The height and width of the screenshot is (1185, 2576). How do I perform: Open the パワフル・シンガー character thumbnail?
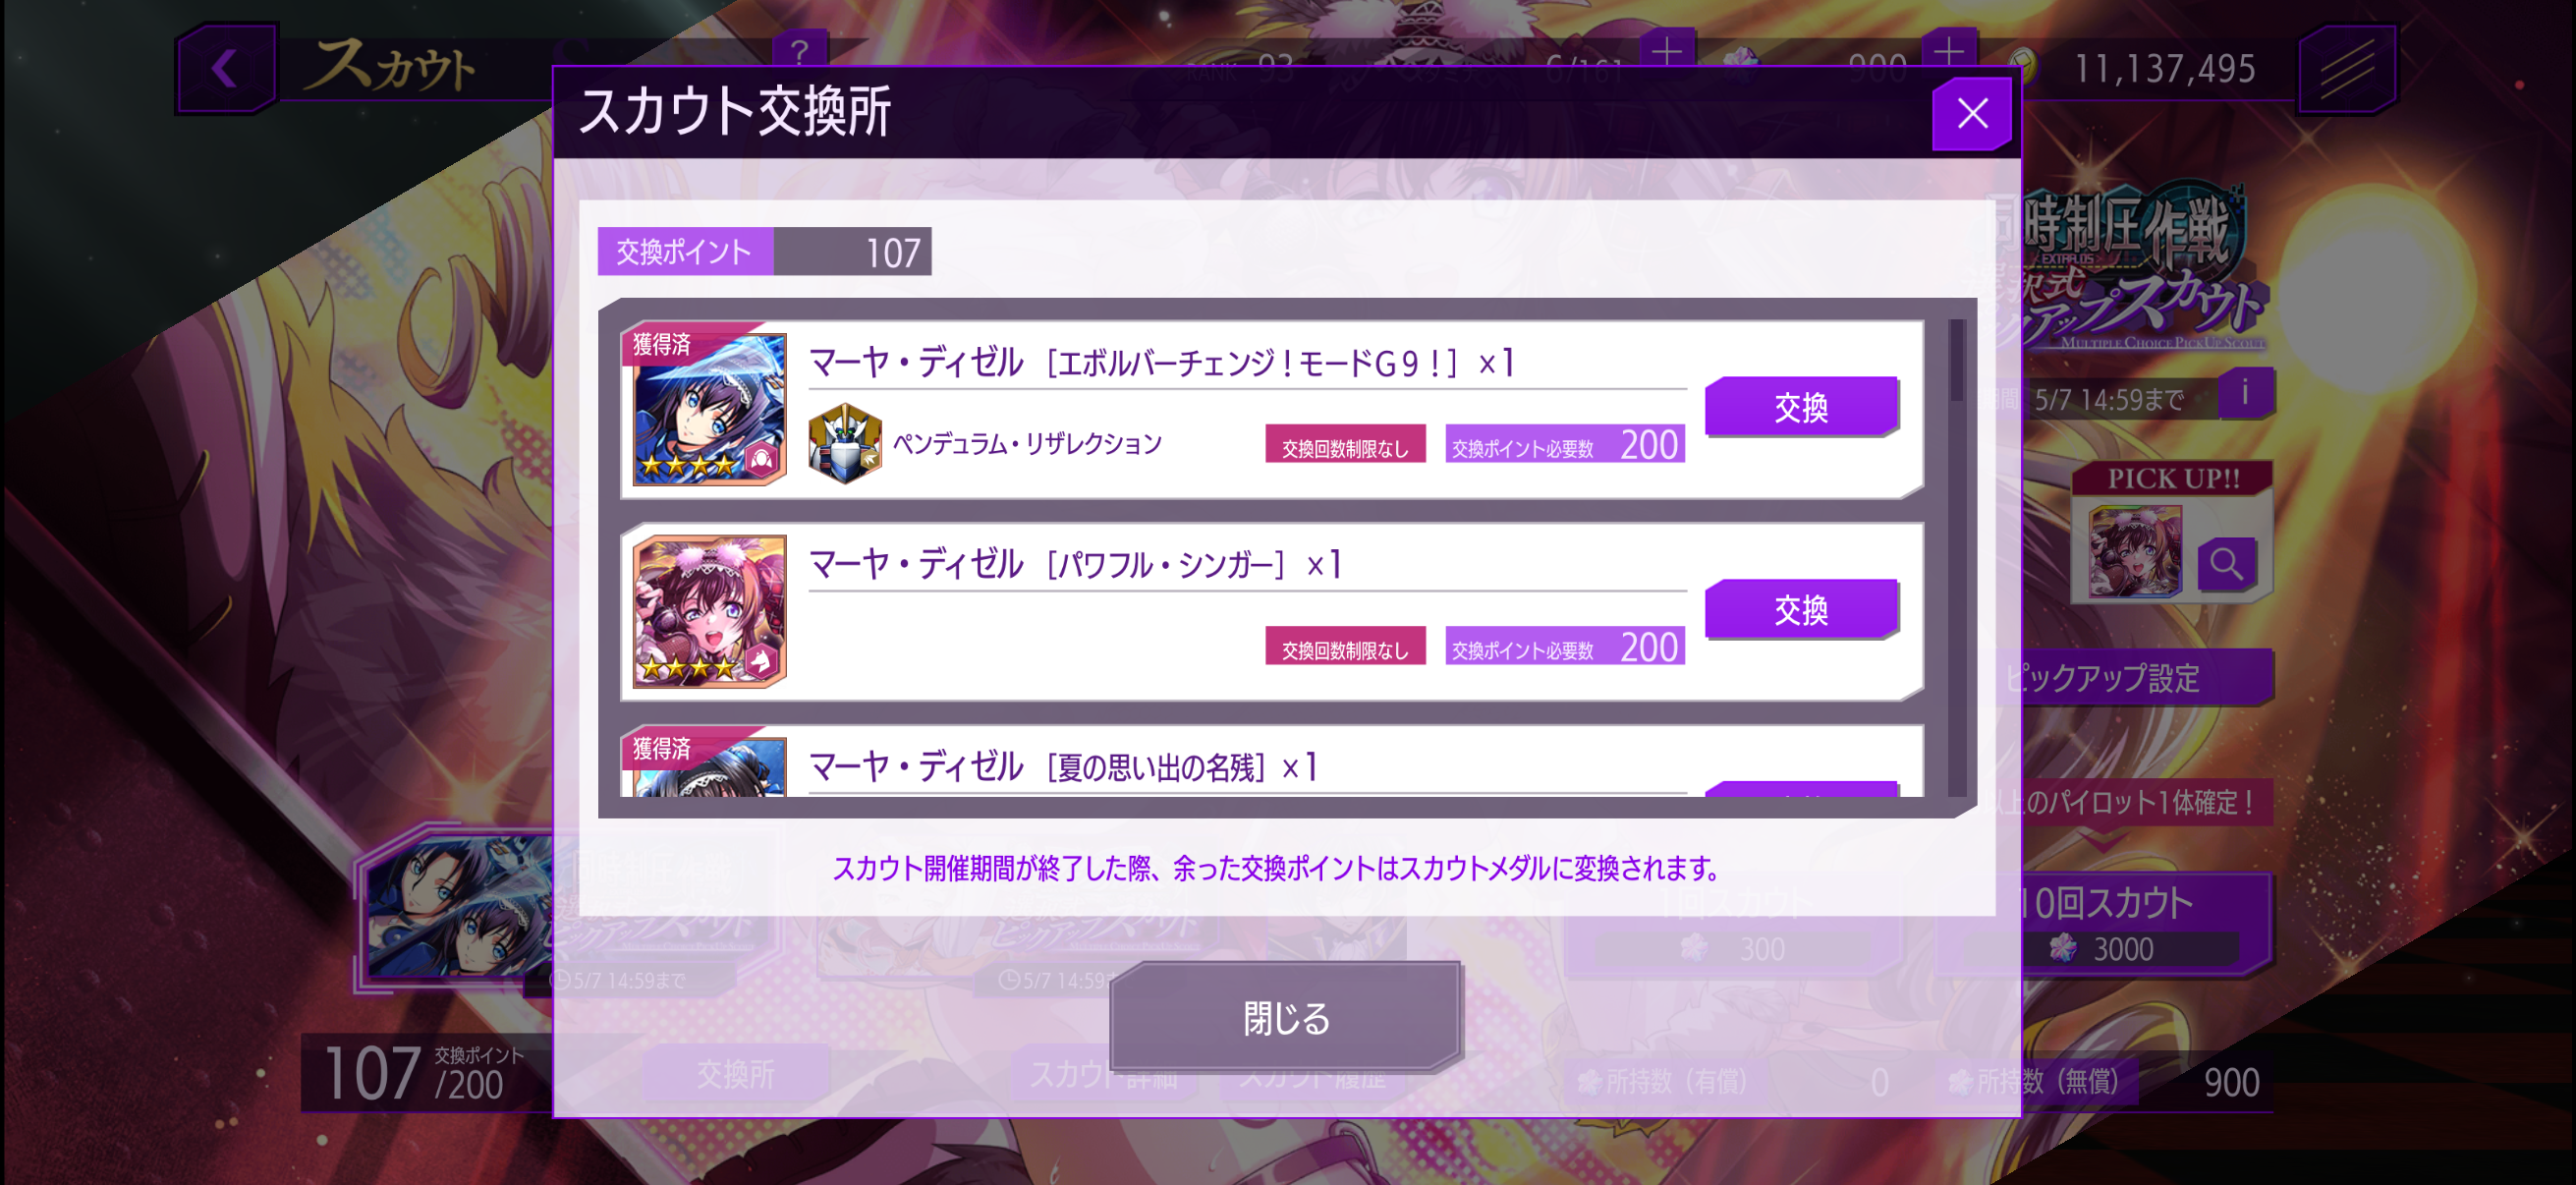(709, 610)
